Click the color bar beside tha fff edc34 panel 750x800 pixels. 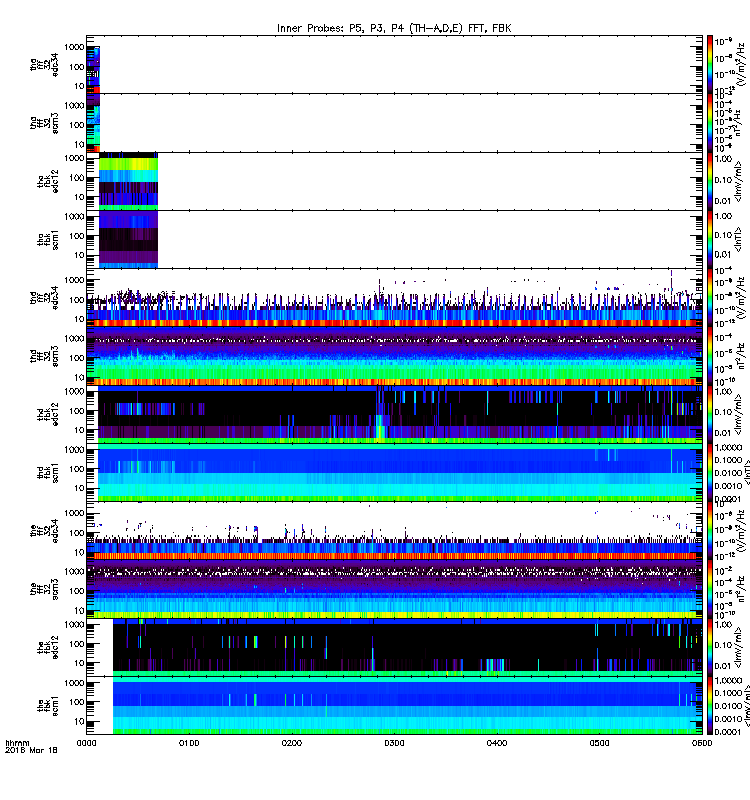pyautogui.click(x=710, y=64)
